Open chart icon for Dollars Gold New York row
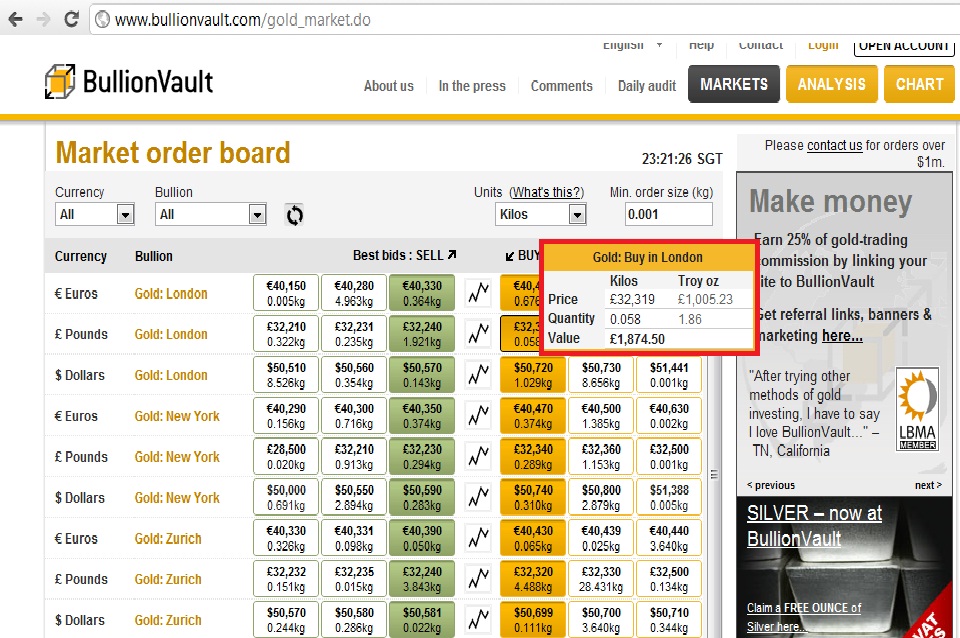This screenshot has width=960, height=638. pyautogui.click(x=478, y=497)
